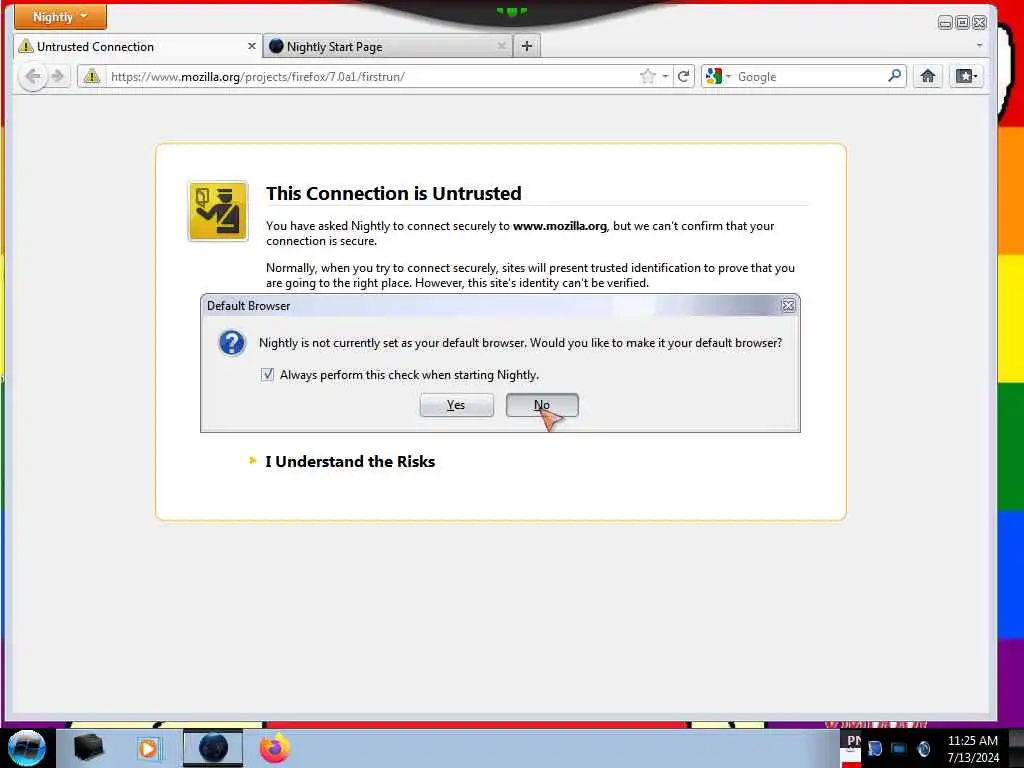
Task: Open the Bookmarks menu button
Action: point(966,76)
